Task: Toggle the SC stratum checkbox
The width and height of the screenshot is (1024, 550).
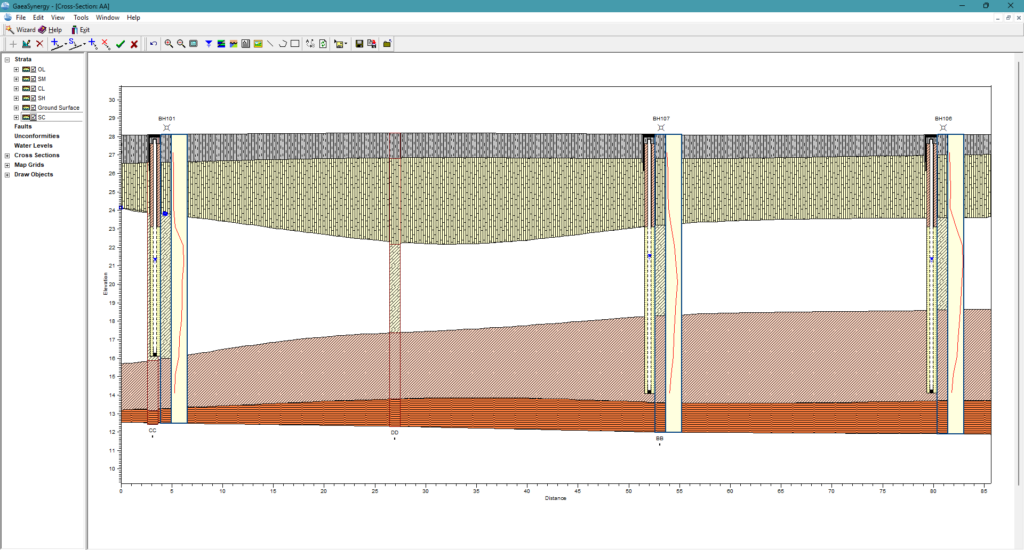Action: 33,118
